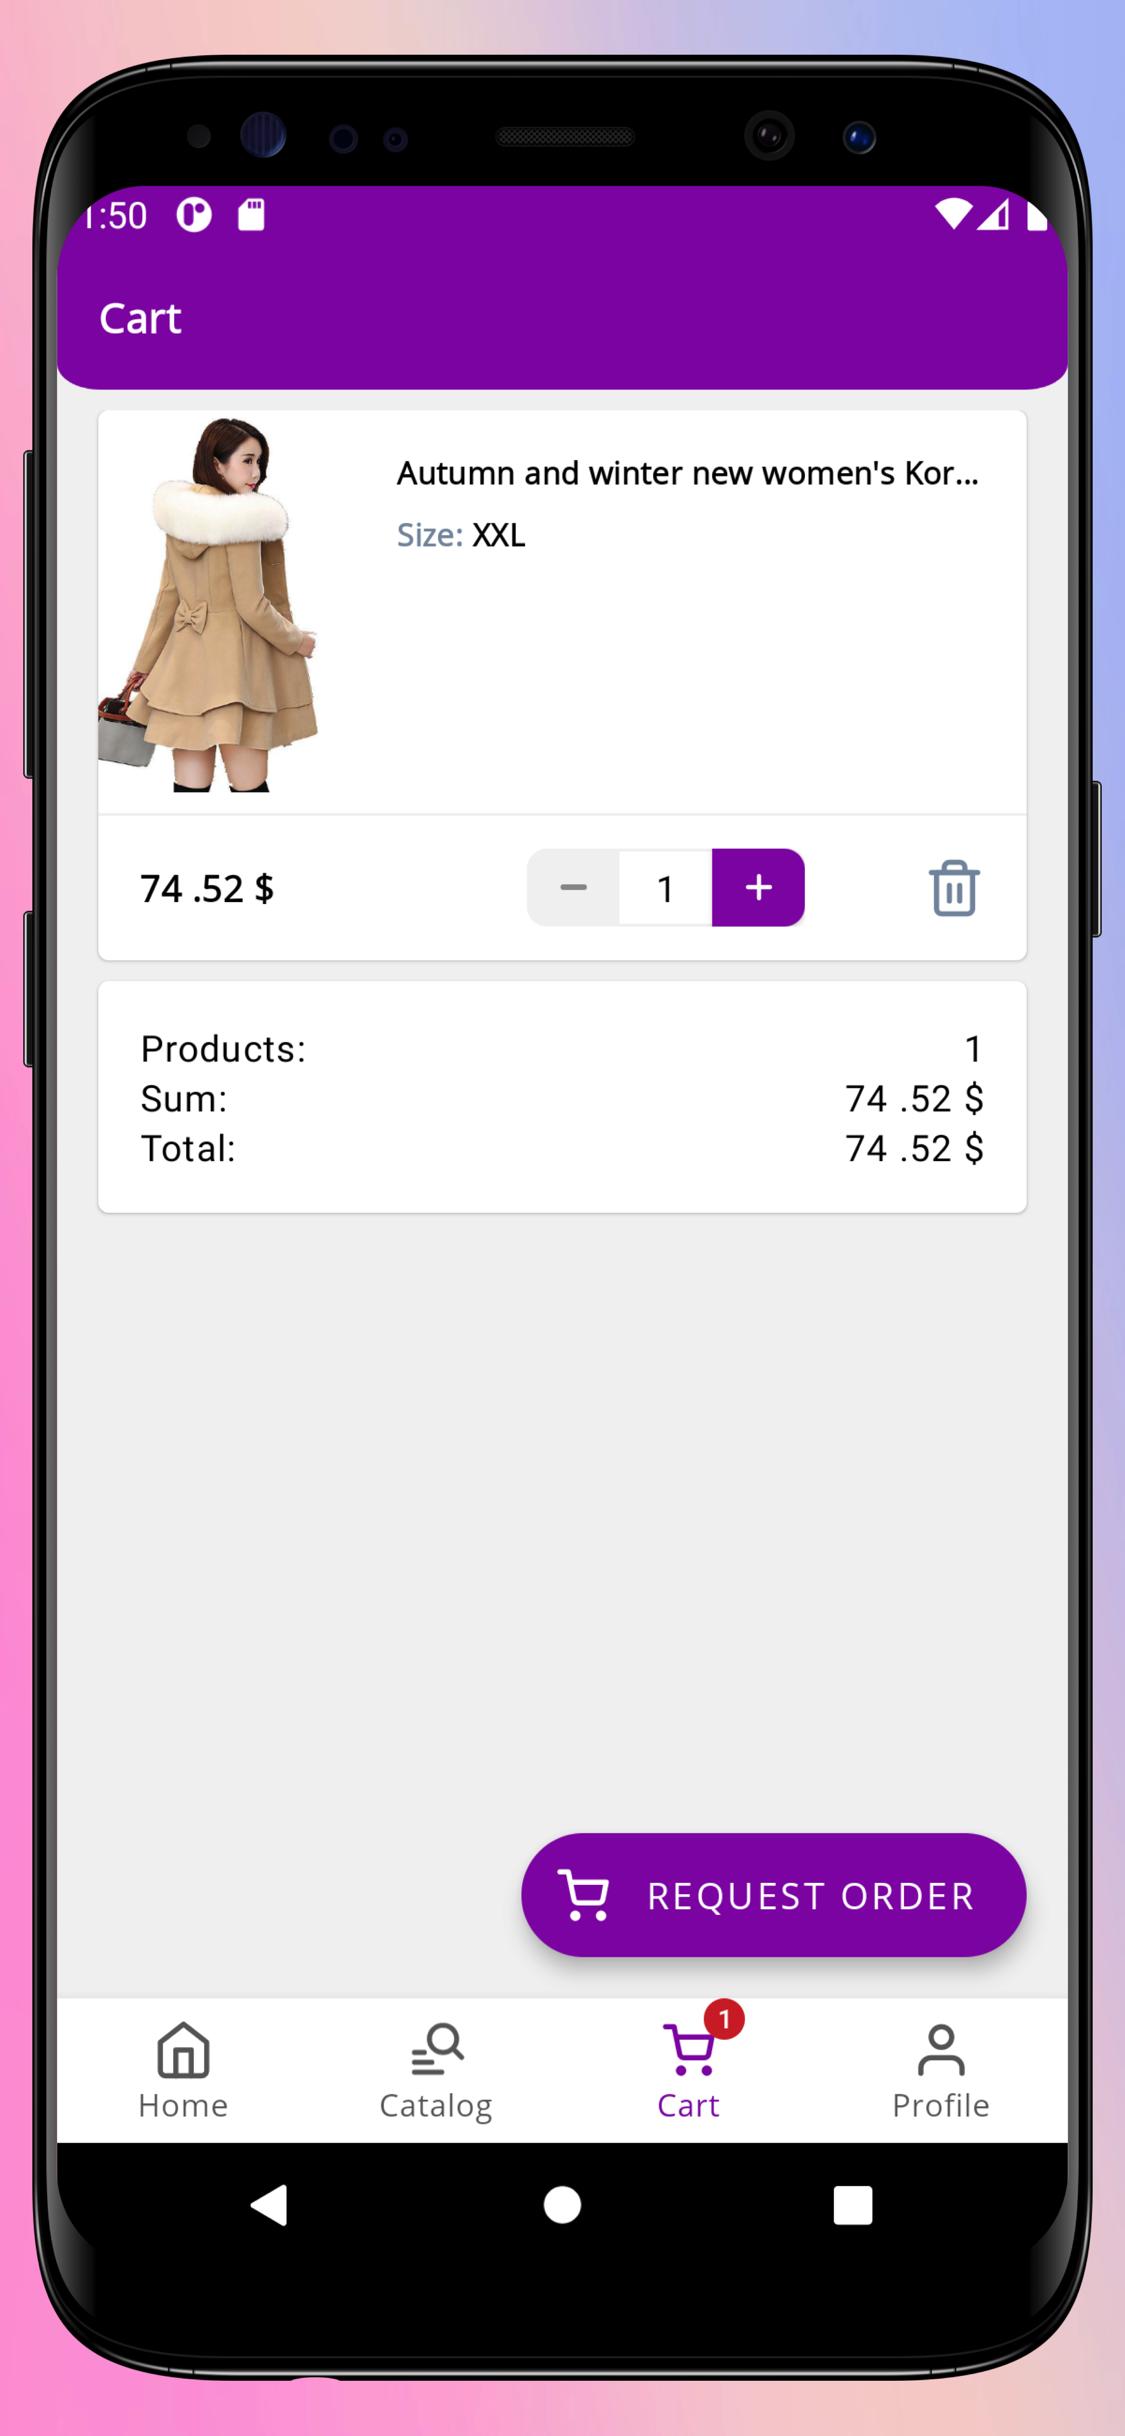Delete the coat item using trash icon
1125x2436 pixels.
954,888
